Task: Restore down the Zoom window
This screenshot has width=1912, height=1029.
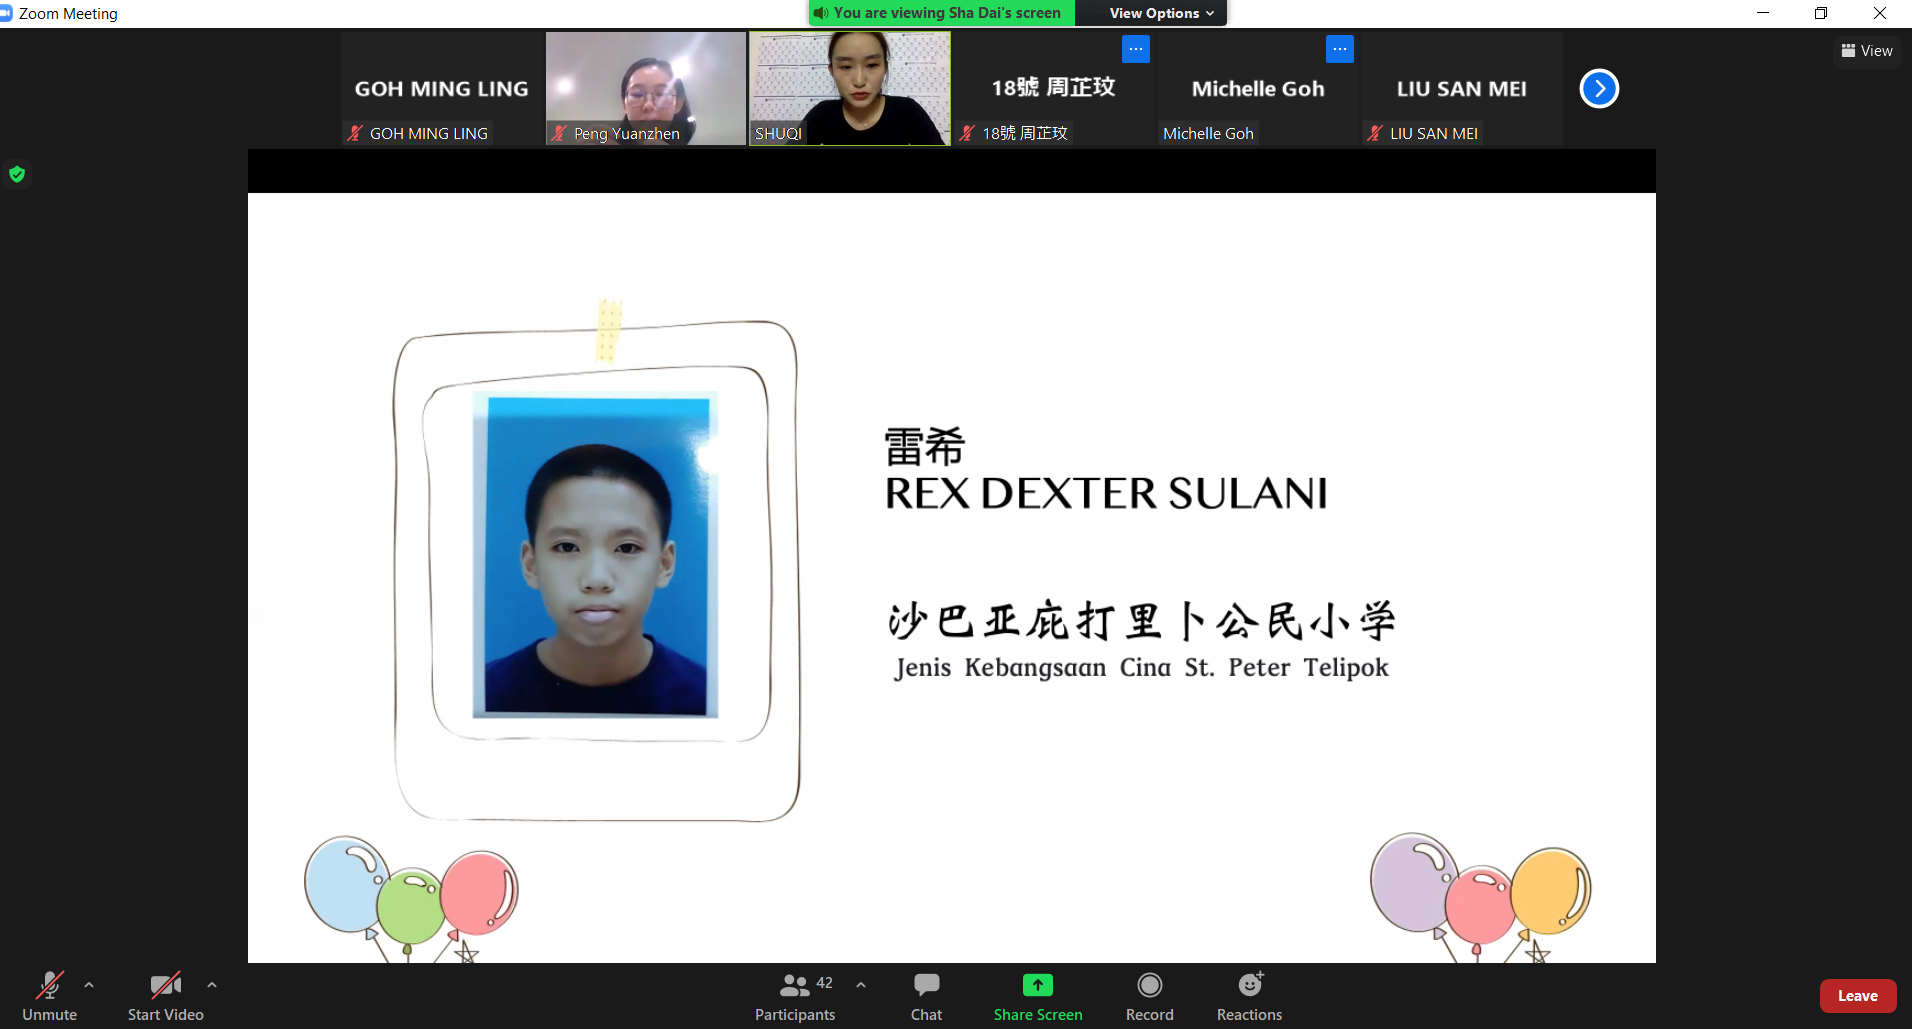Action: tap(1821, 13)
